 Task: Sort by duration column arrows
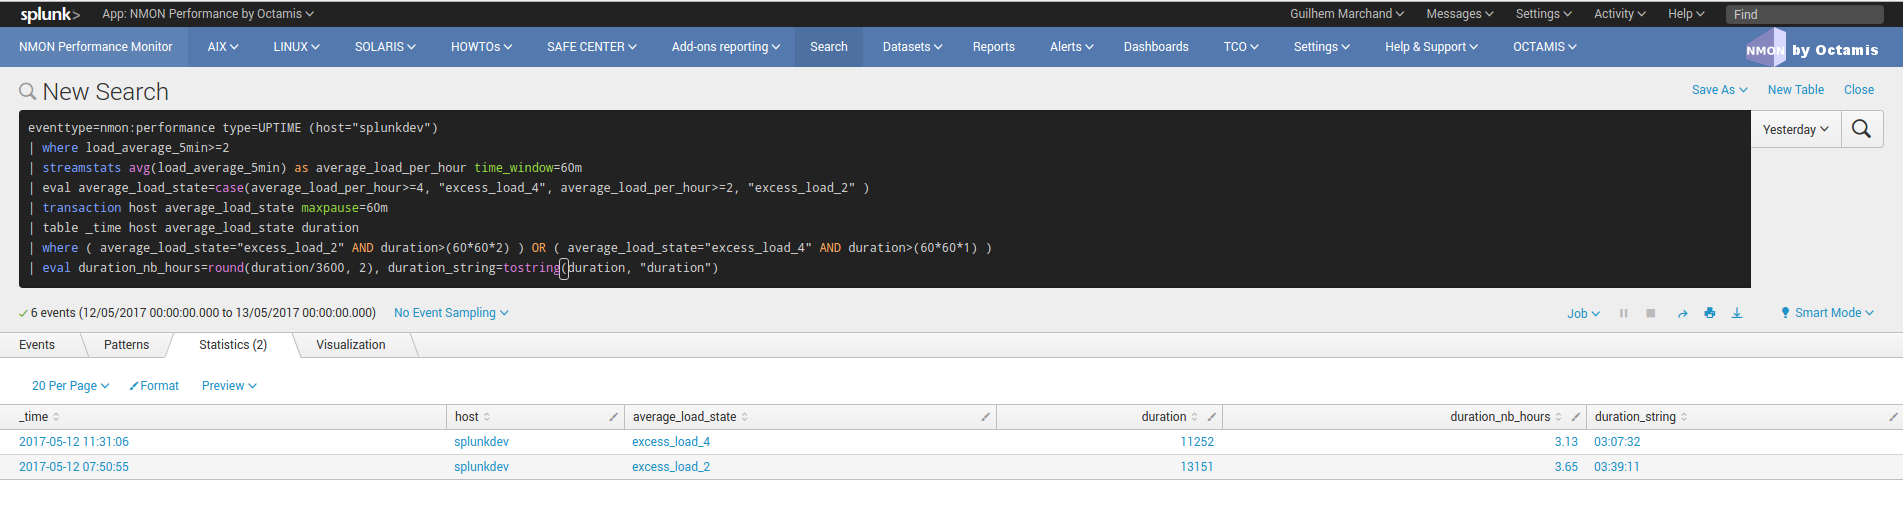pyautogui.click(x=1195, y=417)
